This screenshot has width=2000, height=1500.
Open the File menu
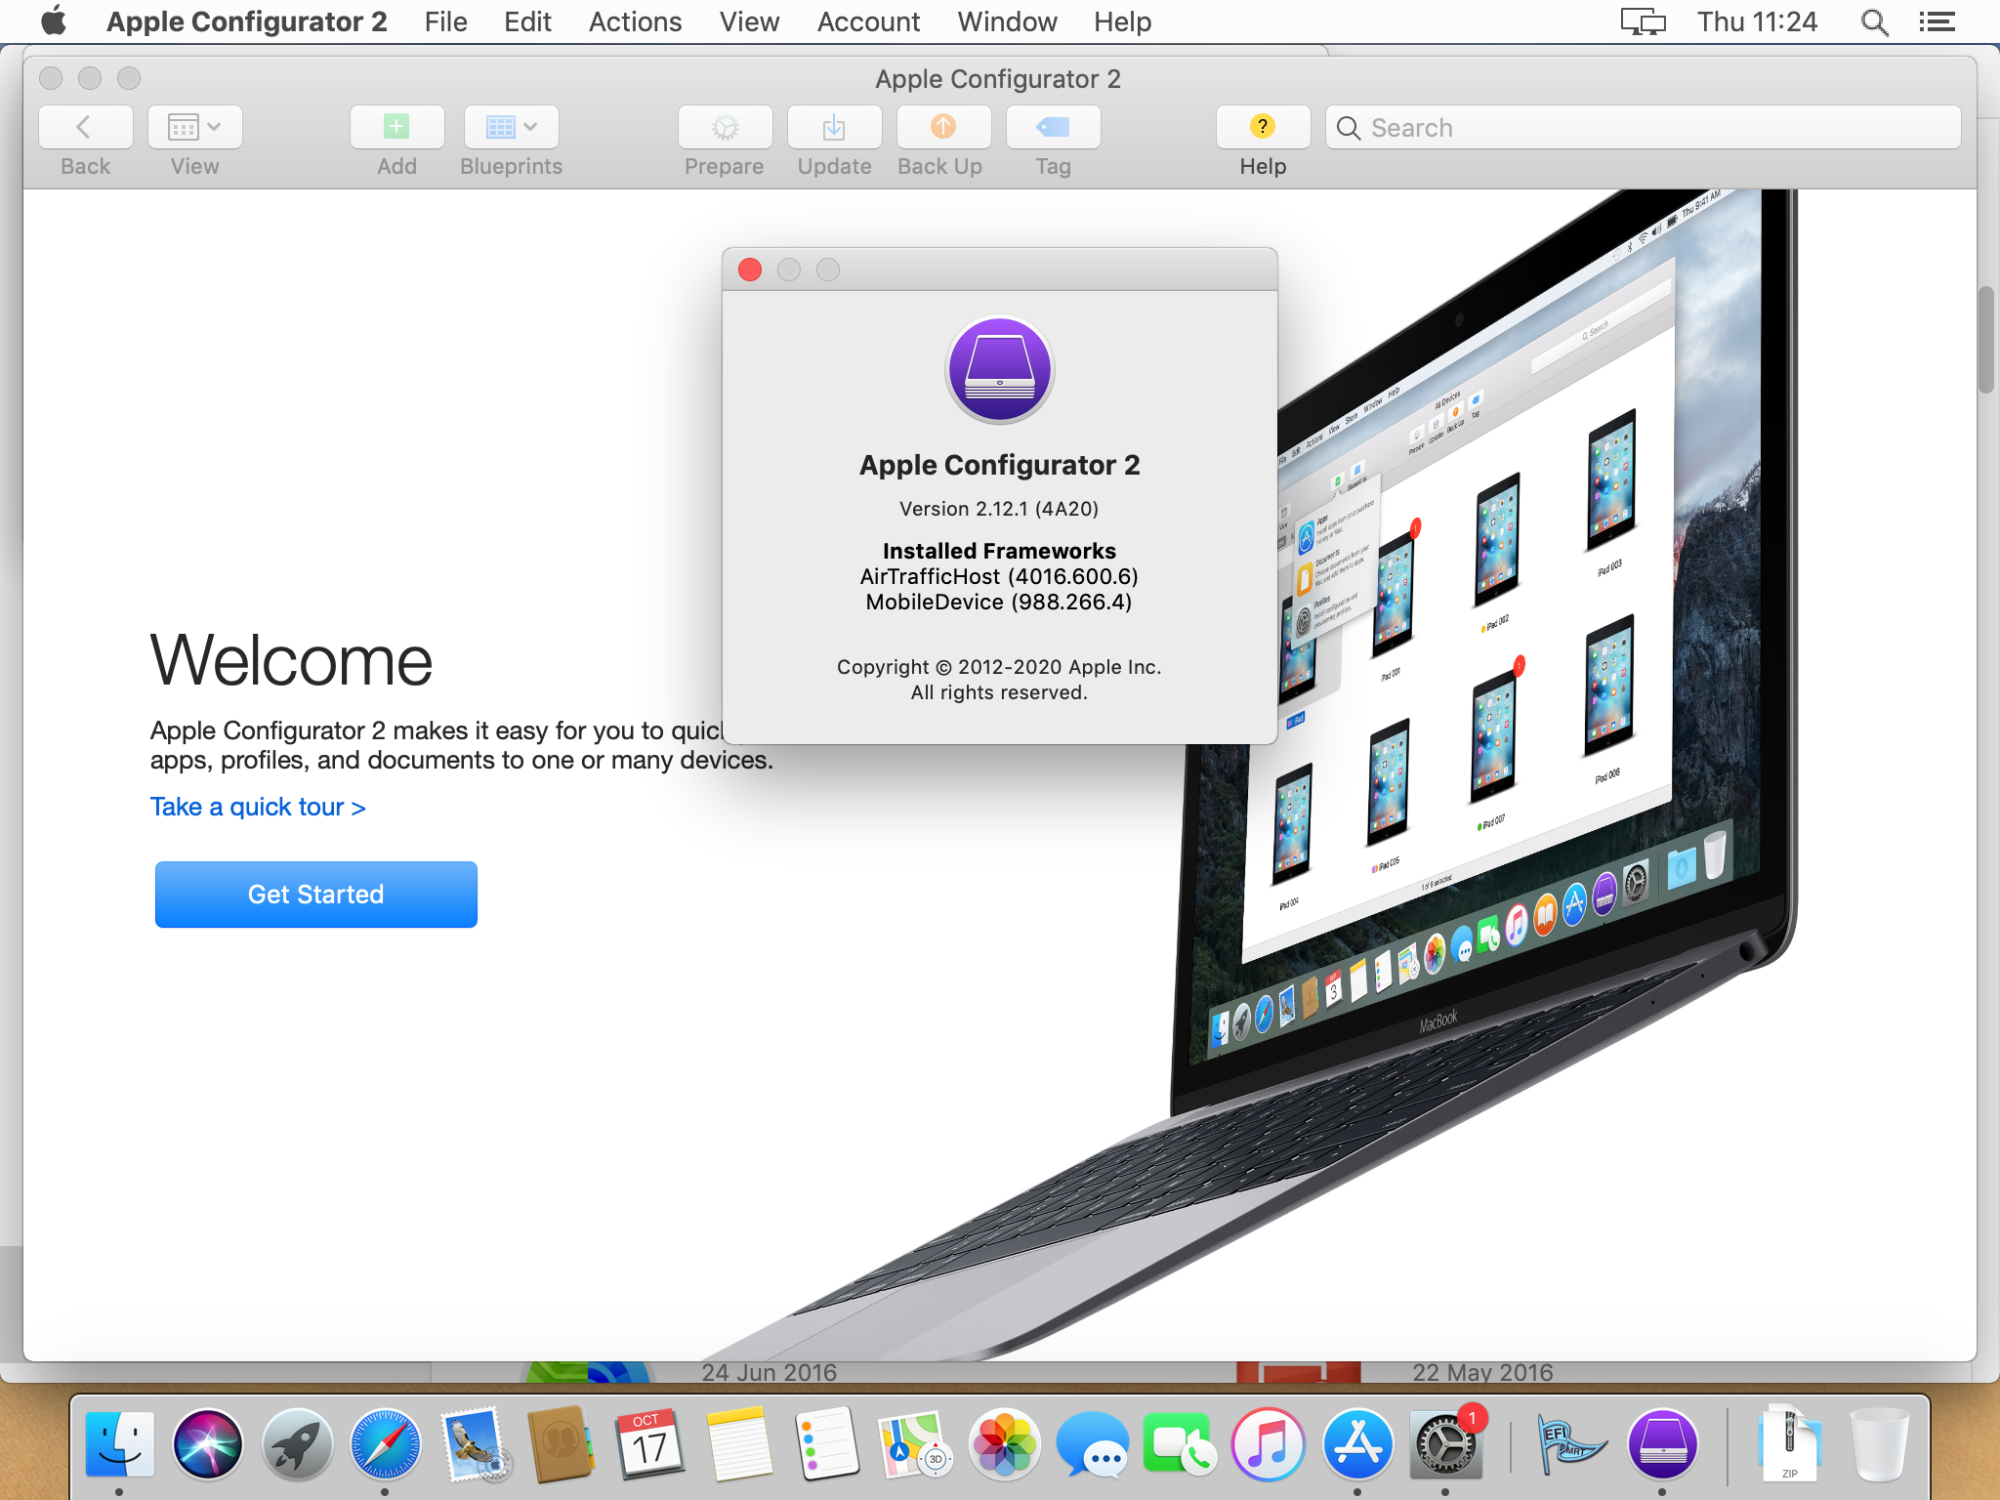pyautogui.click(x=445, y=21)
